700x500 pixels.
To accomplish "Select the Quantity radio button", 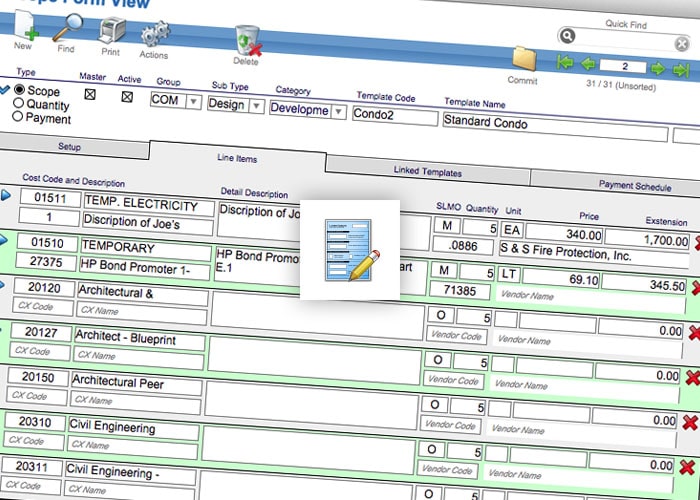I will pyautogui.click(x=18, y=103).
